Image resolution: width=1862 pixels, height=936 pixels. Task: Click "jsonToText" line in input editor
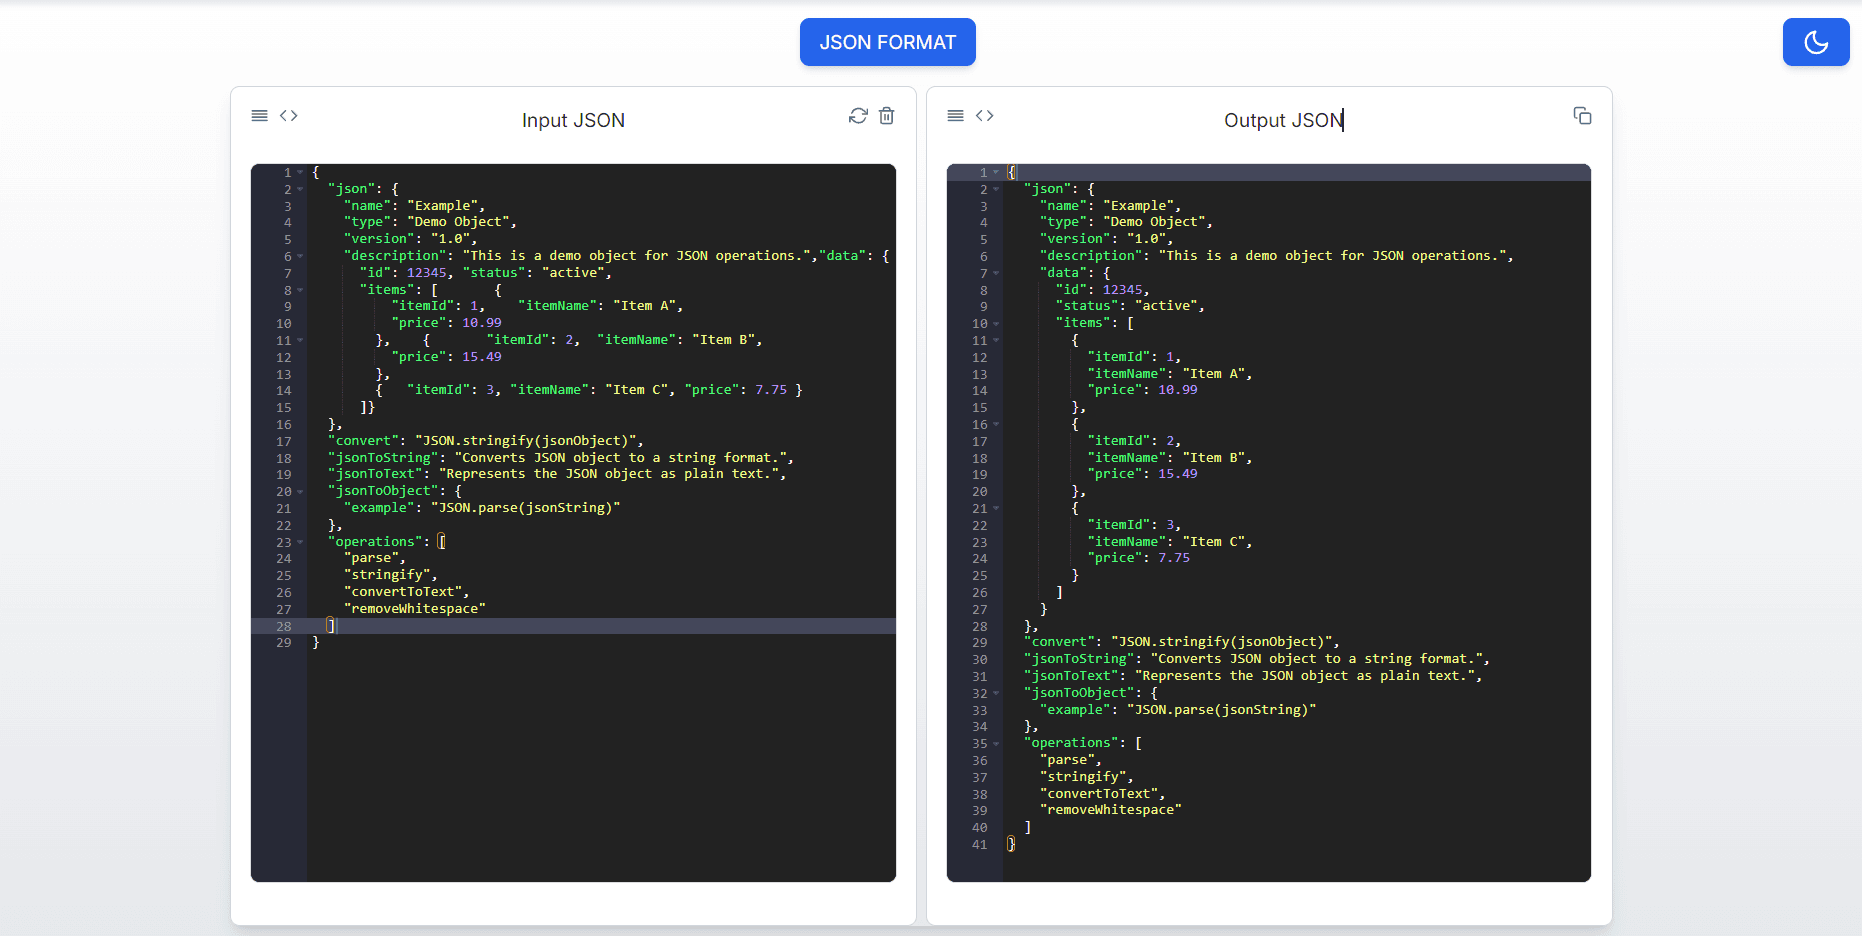[x=557, y=474]
